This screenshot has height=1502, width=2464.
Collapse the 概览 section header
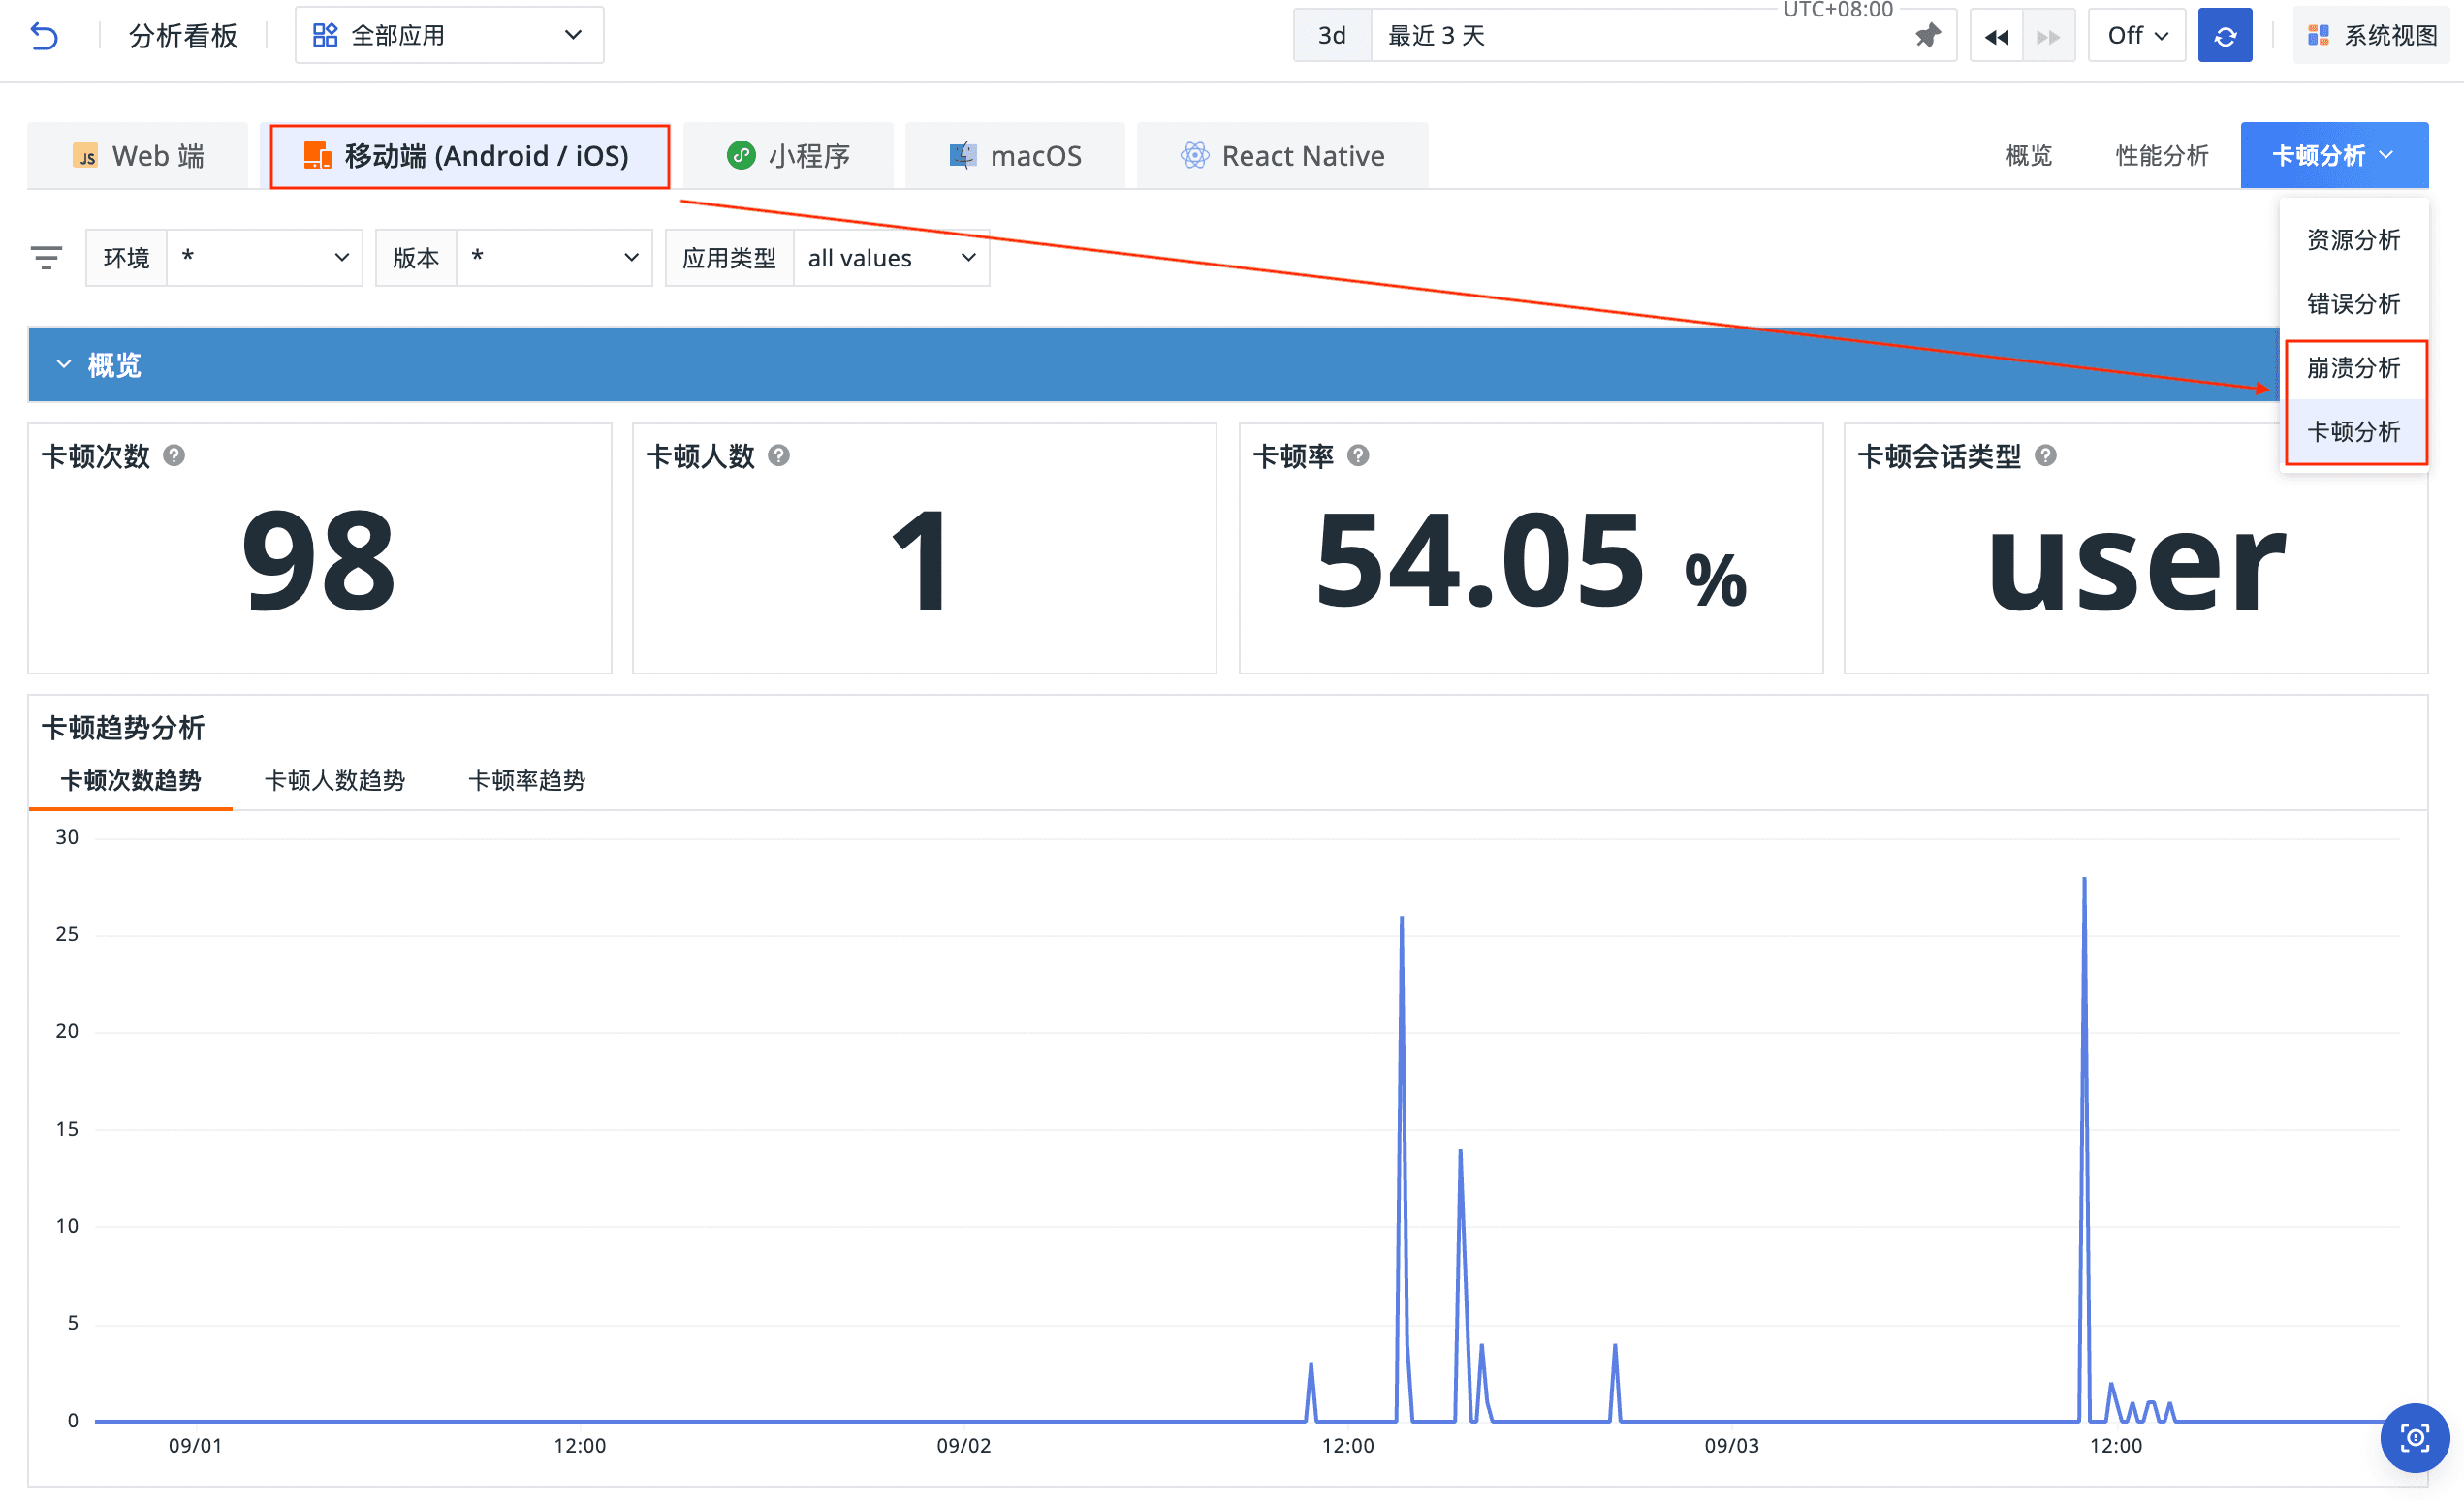tap(1153, 365)
